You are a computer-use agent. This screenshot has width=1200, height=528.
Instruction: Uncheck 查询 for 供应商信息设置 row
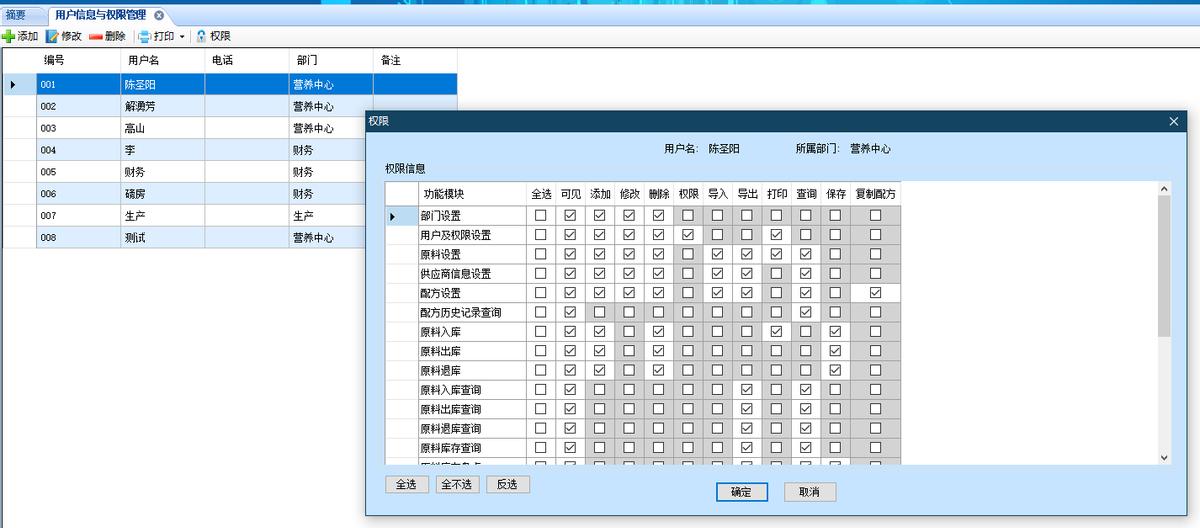[x=806, y=274]
